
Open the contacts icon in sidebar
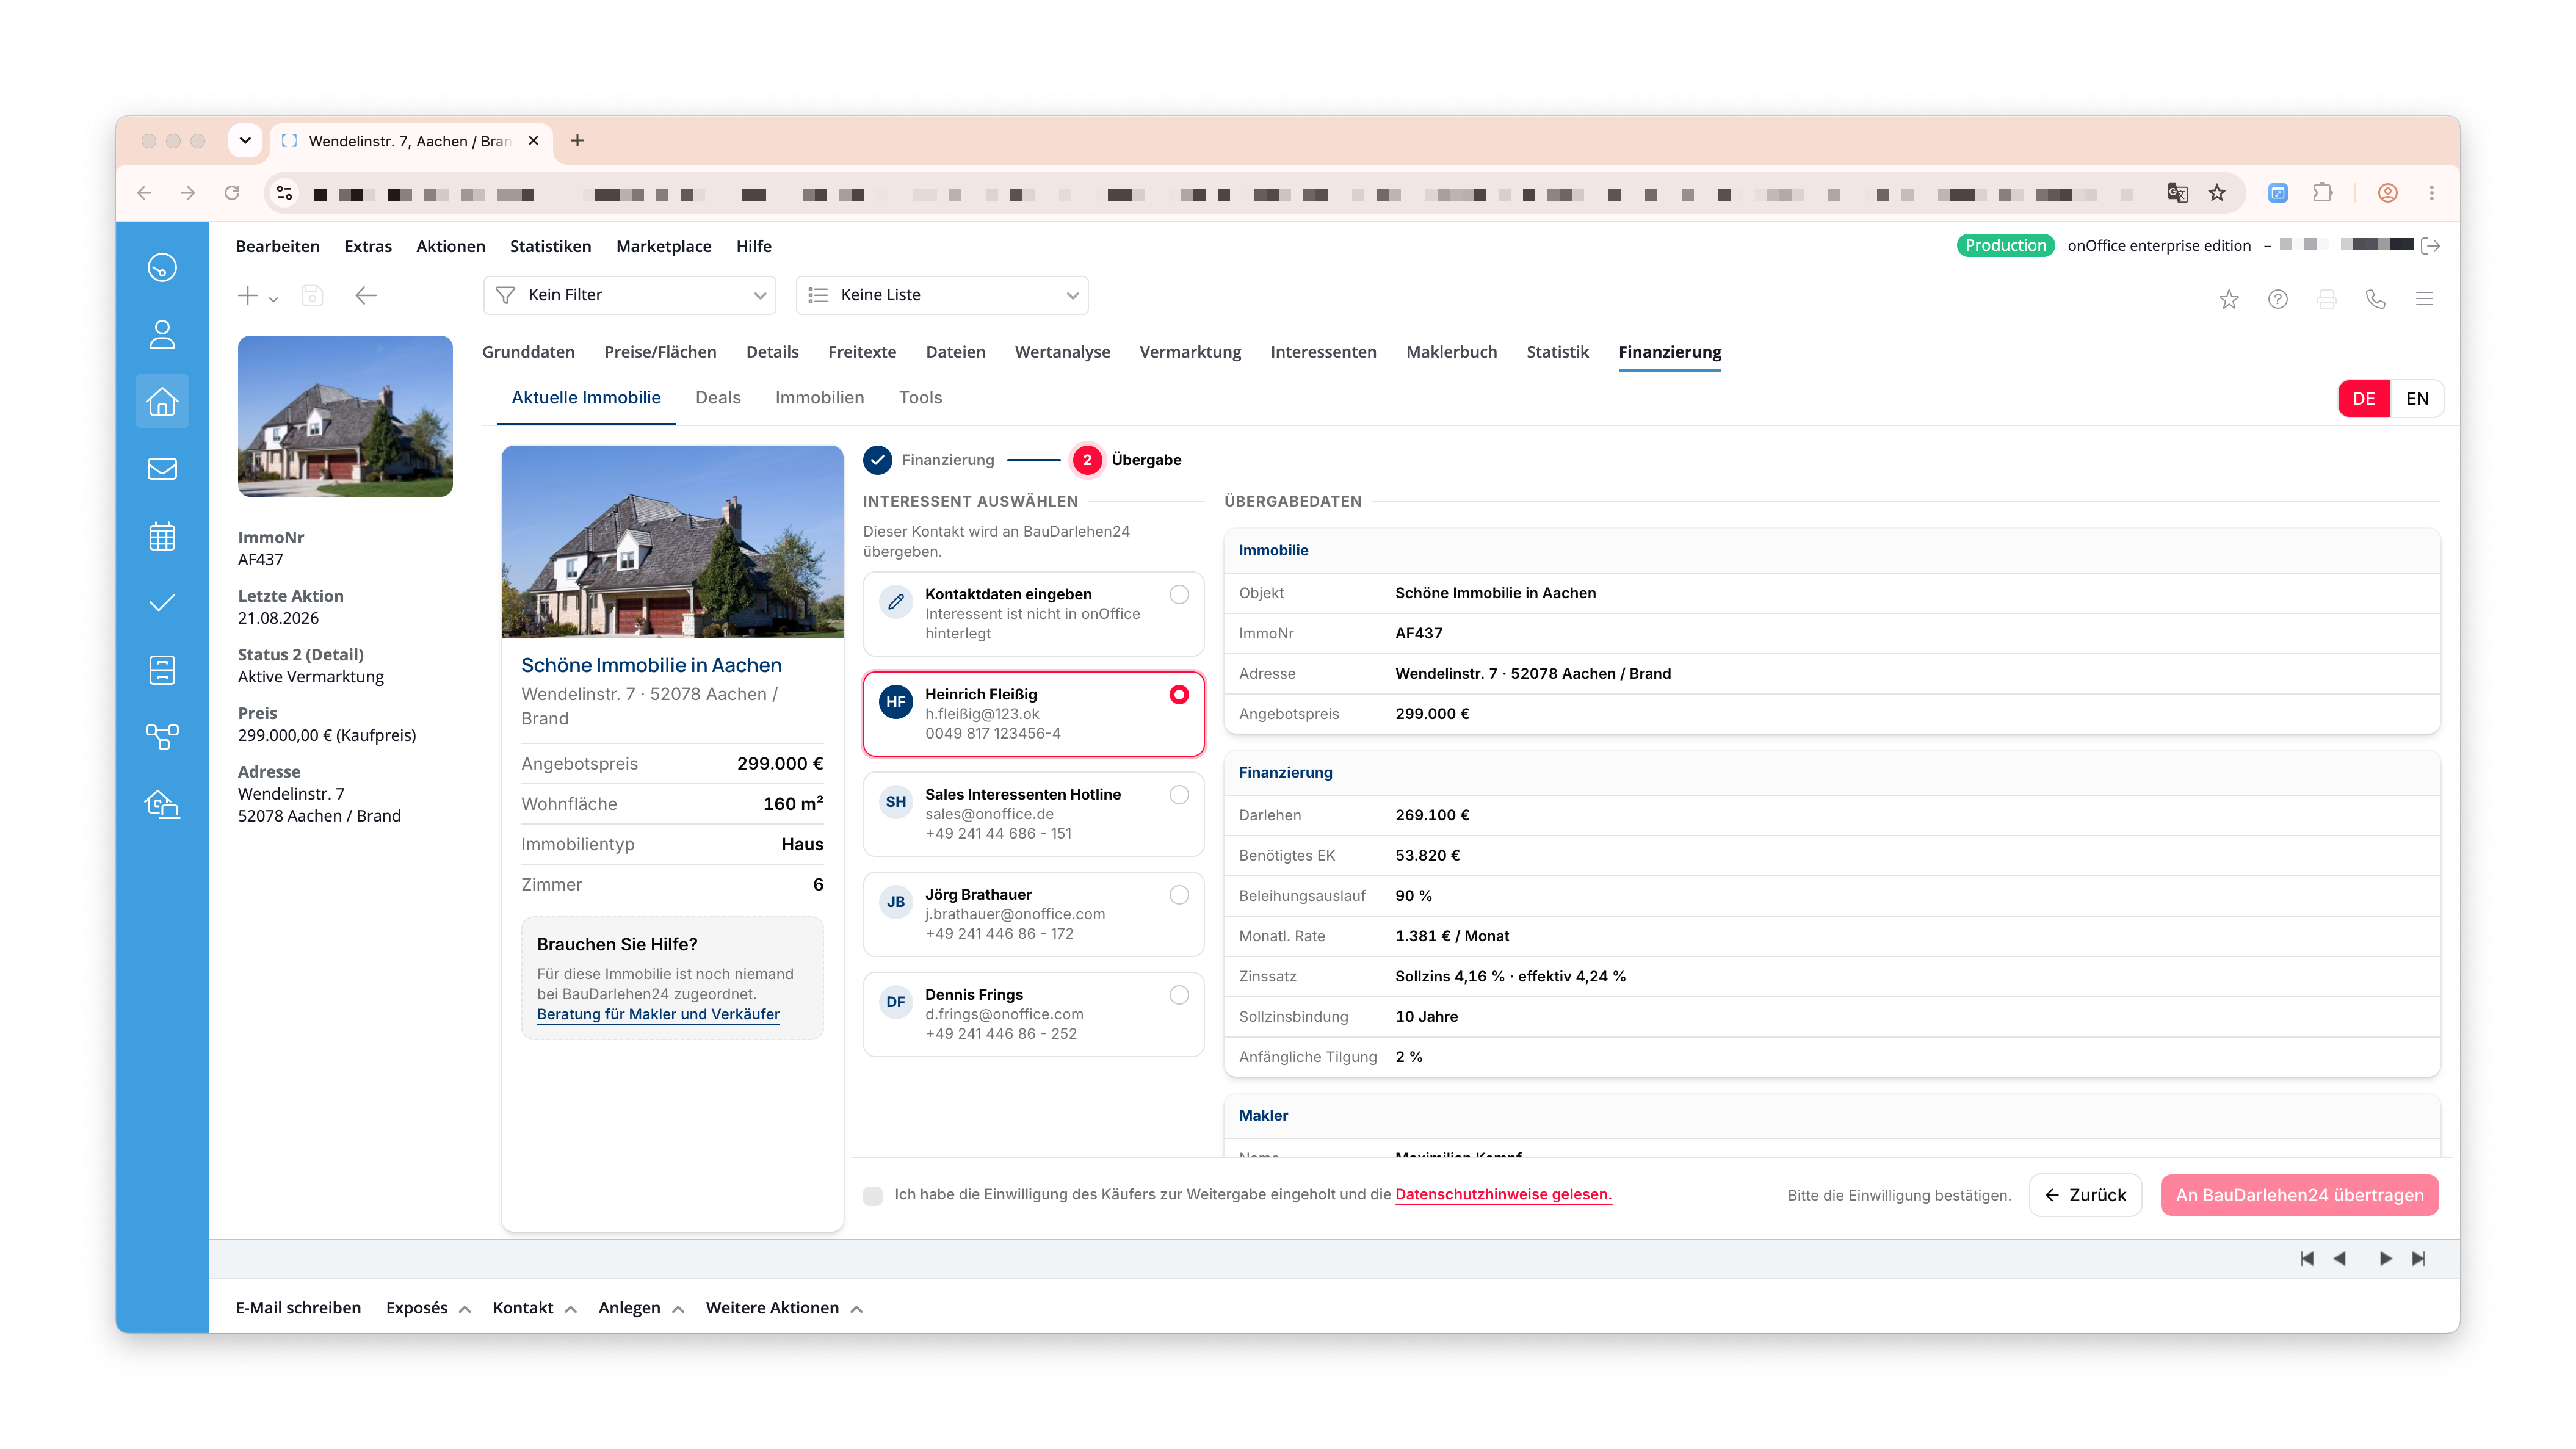[x=162, y=334]
